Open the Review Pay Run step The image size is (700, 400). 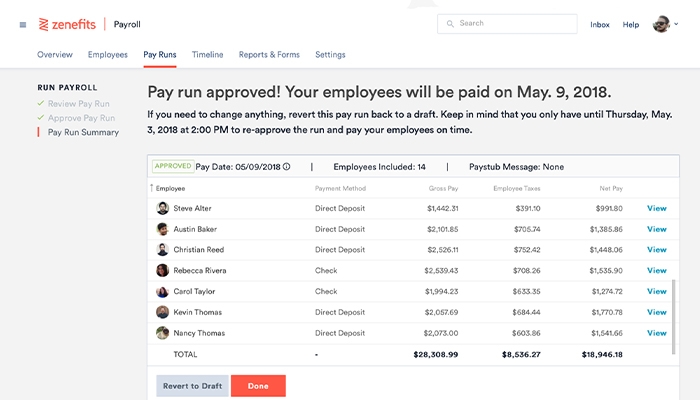click(79, 104)
